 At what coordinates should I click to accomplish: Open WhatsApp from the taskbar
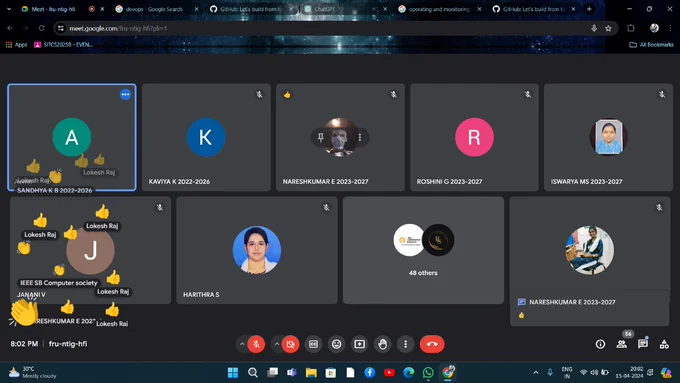(x=428, y=373)
